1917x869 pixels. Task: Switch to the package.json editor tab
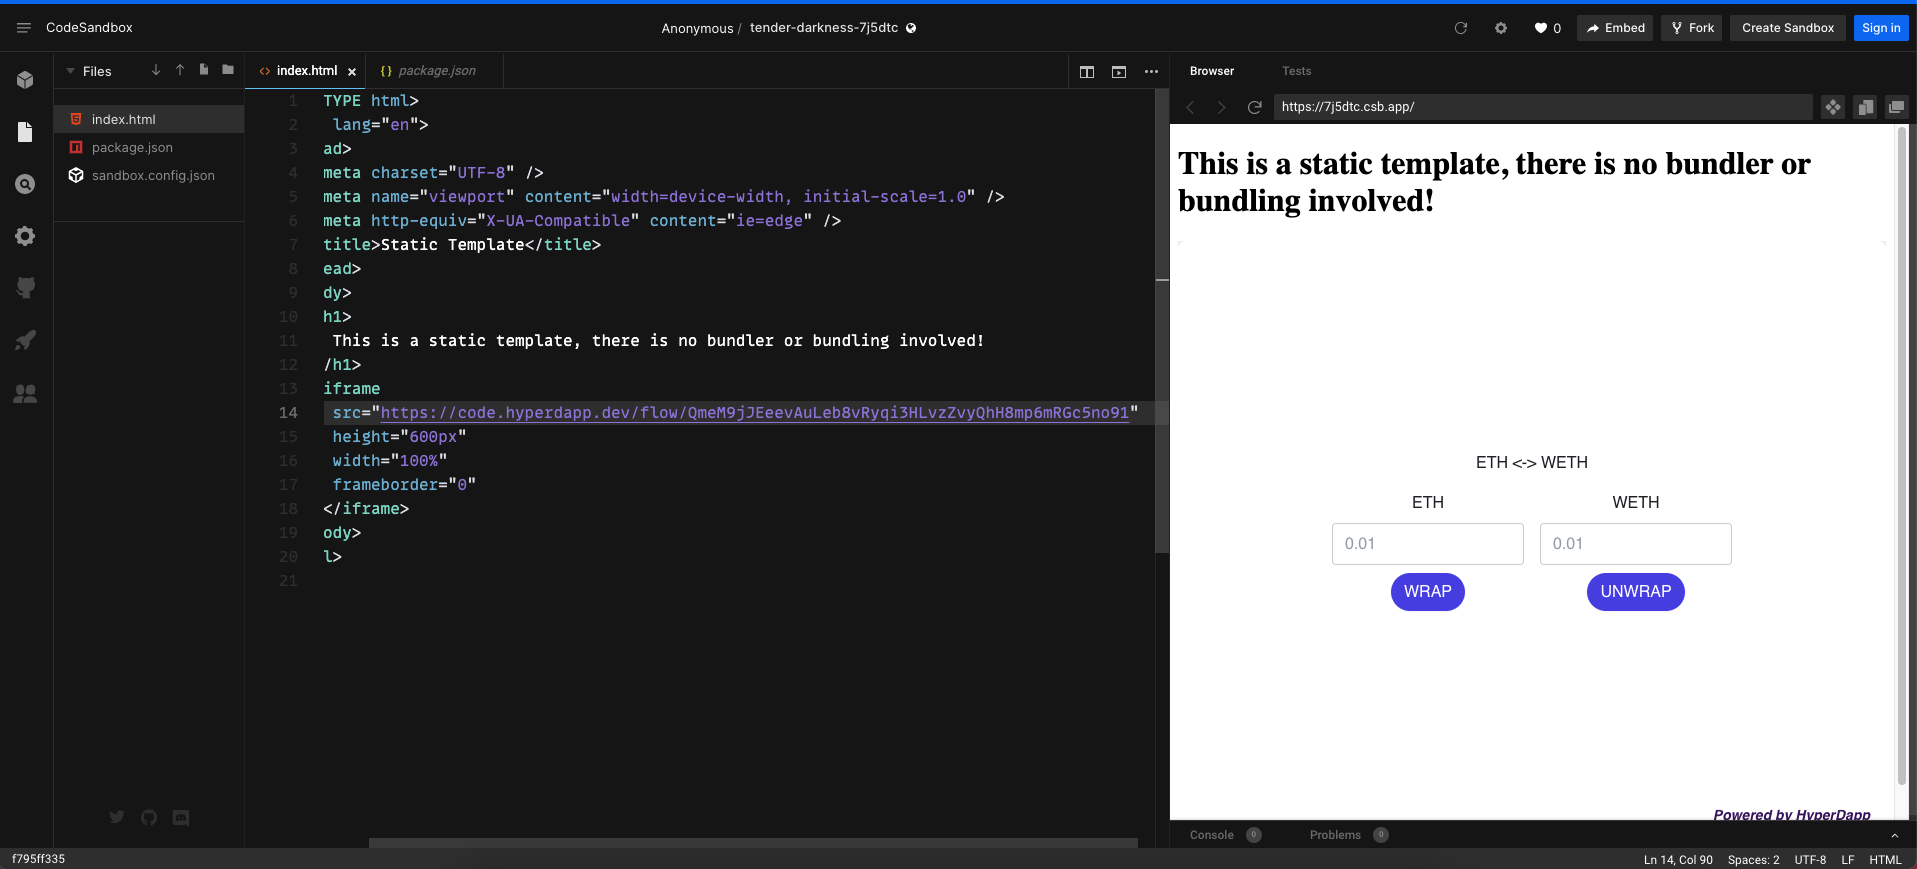pyautogui.click(x=436, y=71)
